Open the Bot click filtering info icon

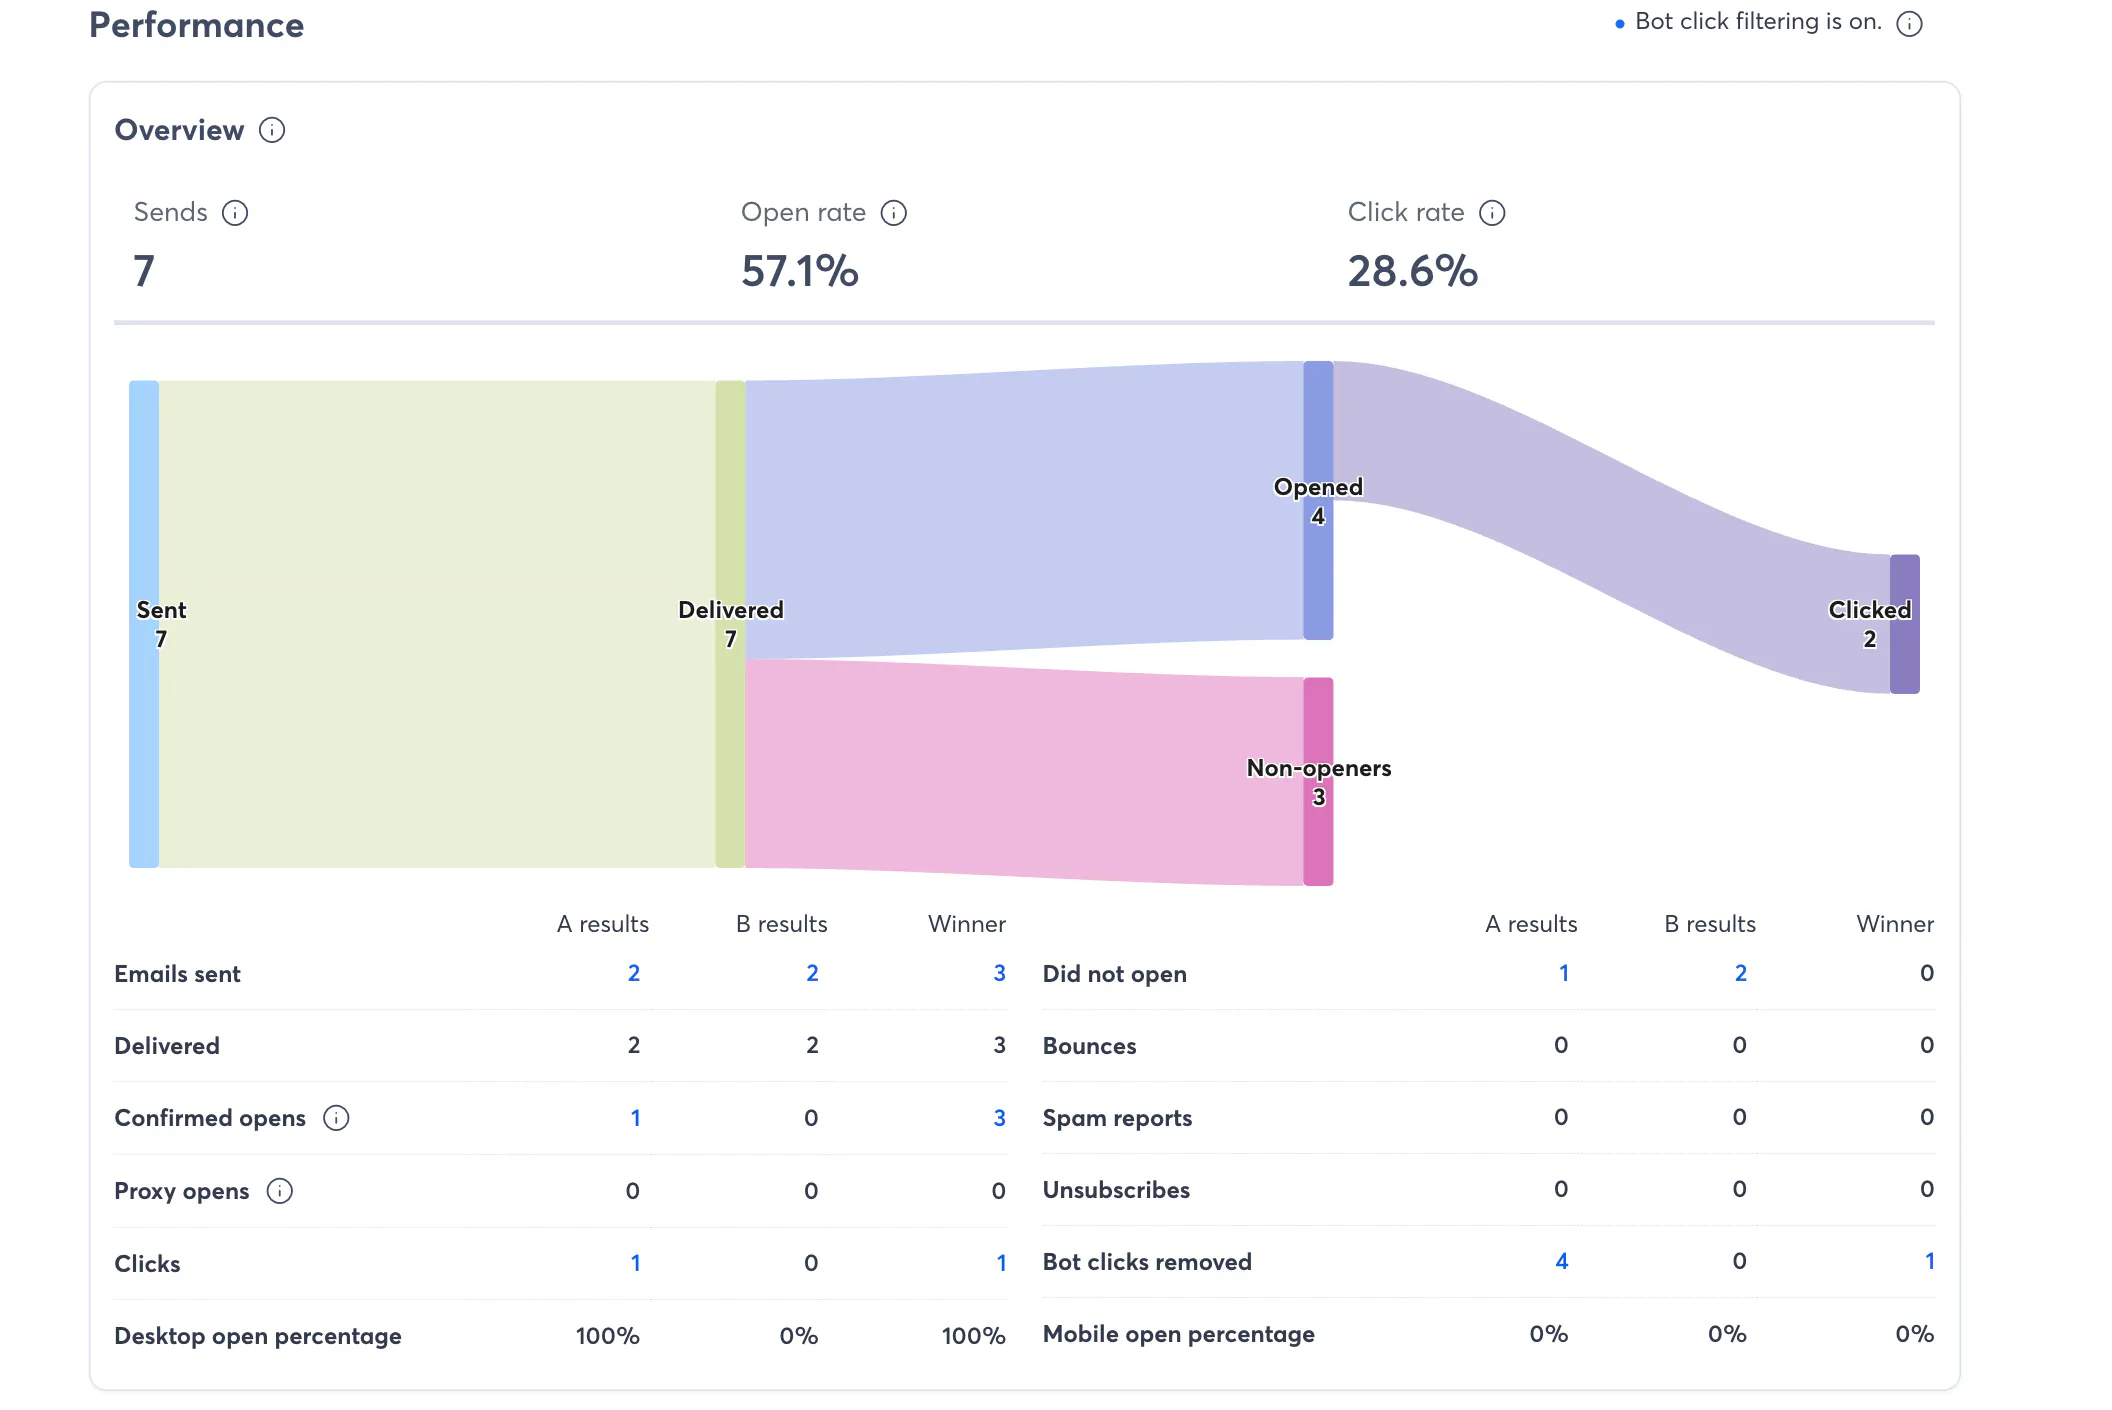(1909, 24)
